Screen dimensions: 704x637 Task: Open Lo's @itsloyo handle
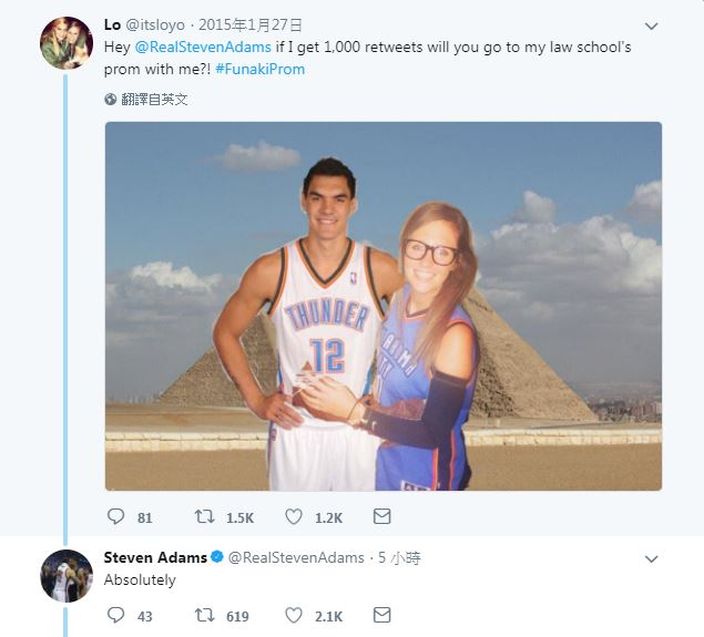[x=155, y=25]
